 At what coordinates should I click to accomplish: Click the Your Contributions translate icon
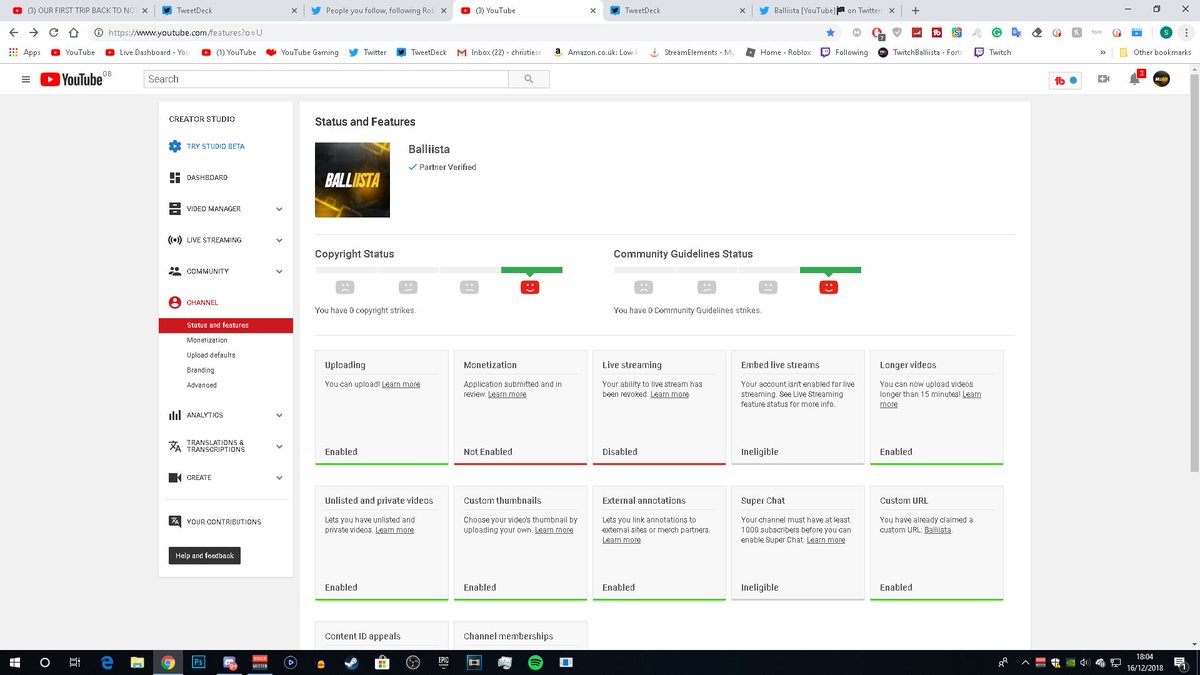click(x=175, y=522)
